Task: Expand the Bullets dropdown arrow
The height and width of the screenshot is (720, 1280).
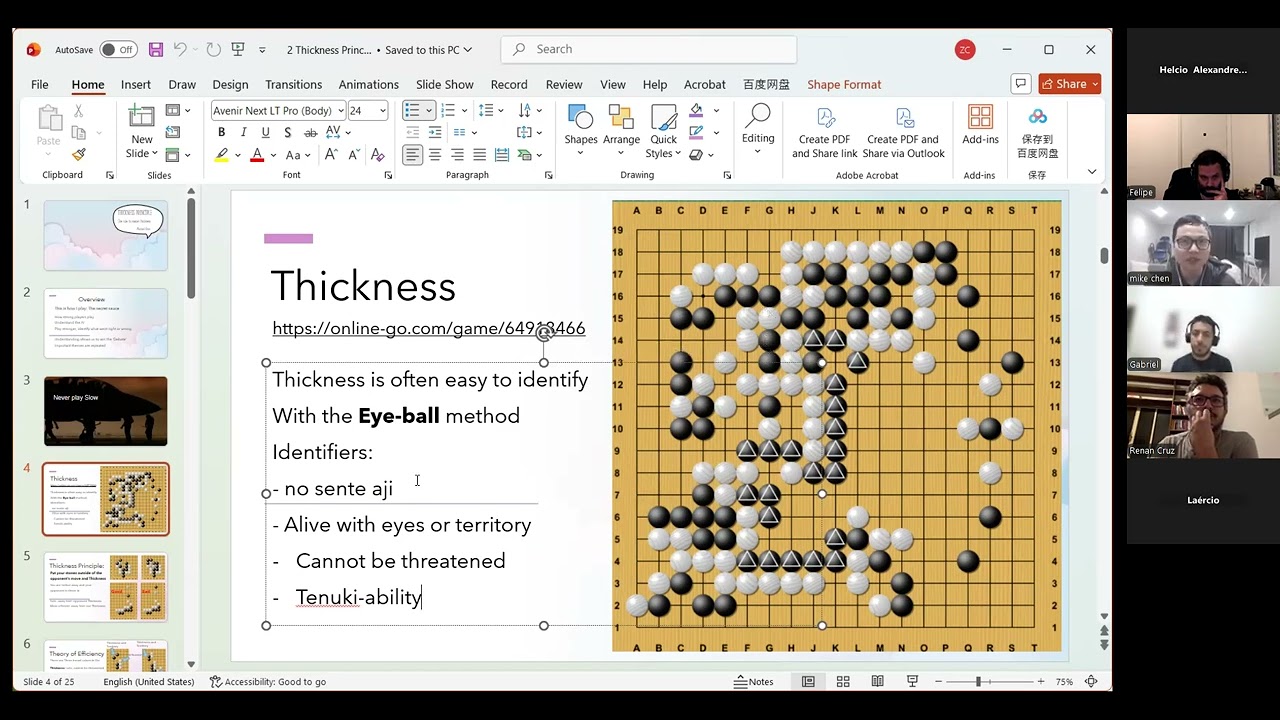Action: pyautogui.click(x=429, y=110)
